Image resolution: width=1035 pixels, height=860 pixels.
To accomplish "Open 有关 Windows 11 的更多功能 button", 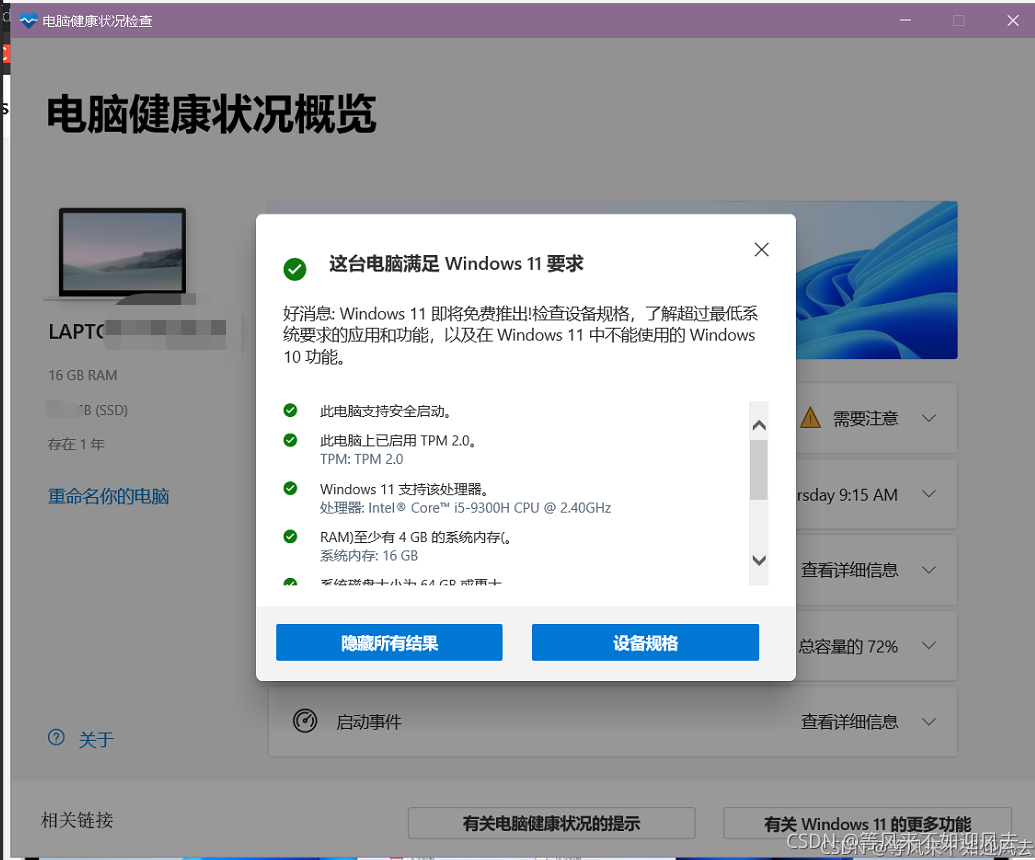I will click(867, 823).
